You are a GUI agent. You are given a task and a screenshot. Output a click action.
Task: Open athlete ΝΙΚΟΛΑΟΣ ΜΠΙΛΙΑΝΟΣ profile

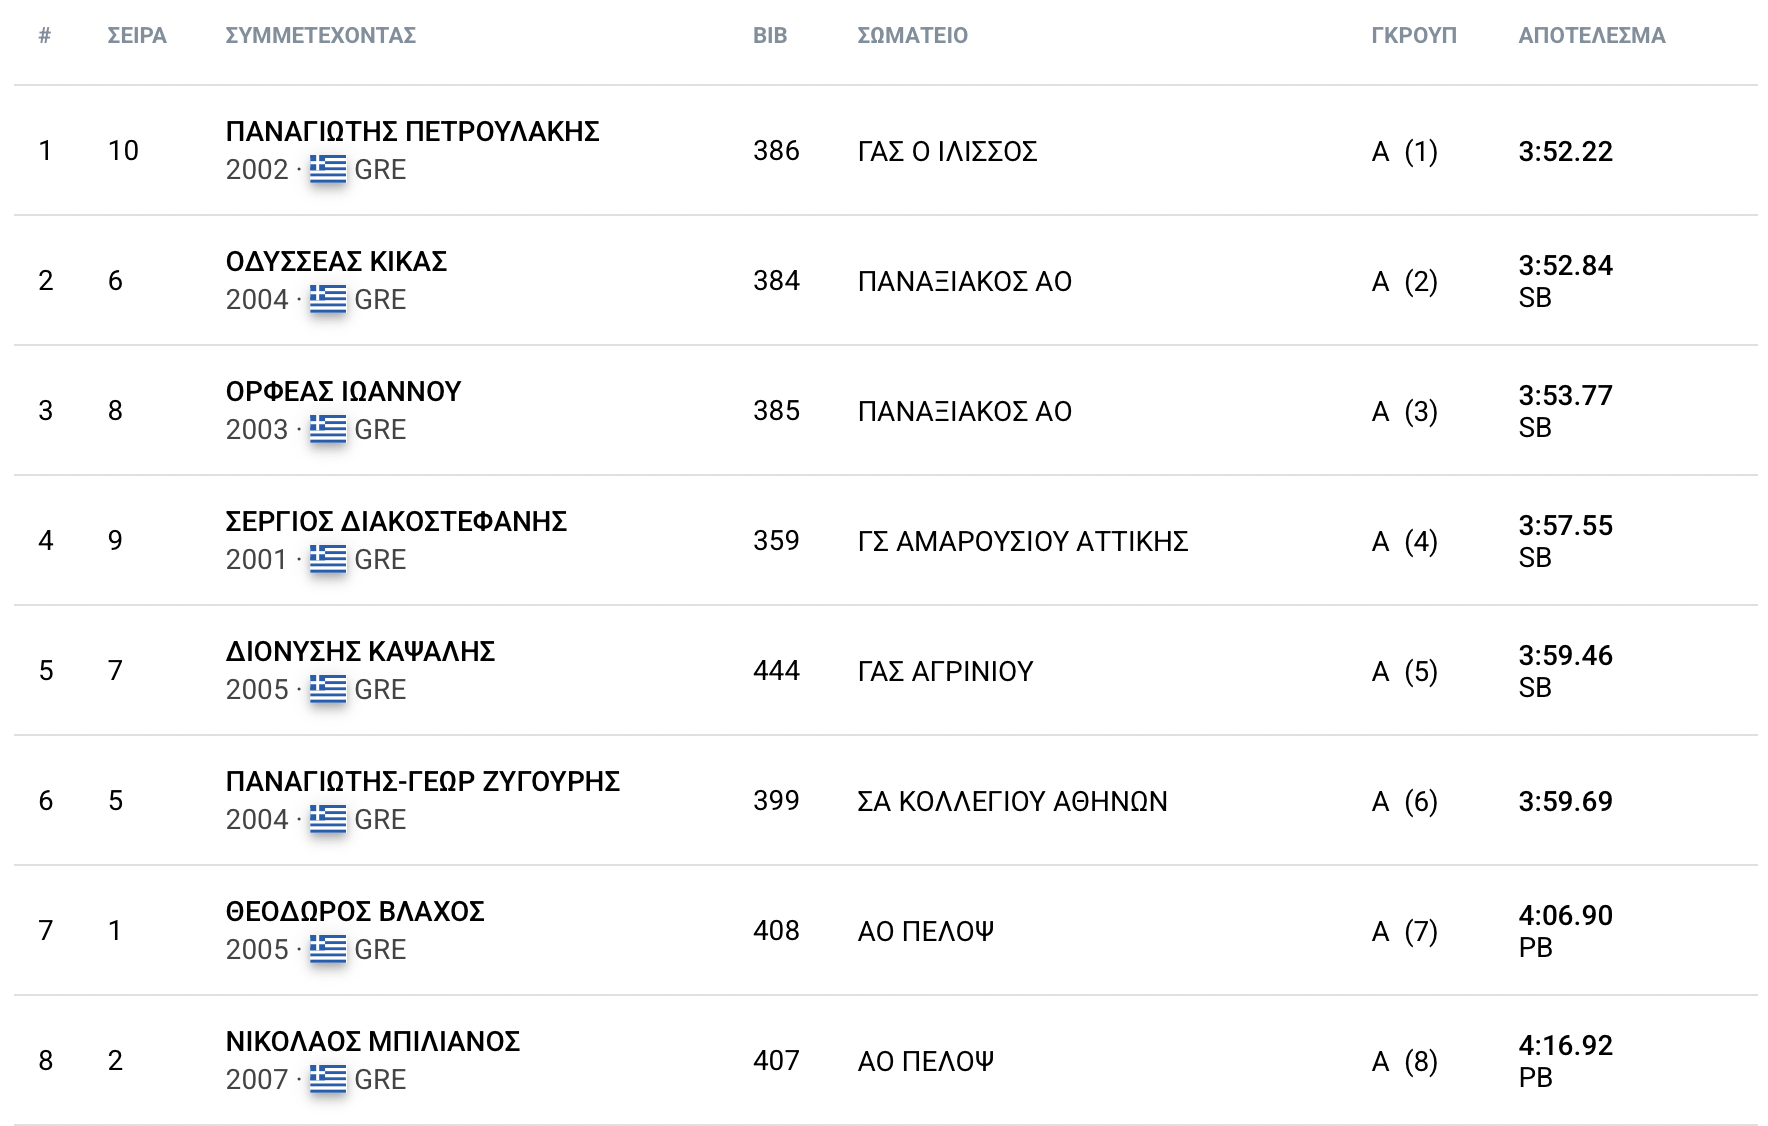click(x=372, y=1041)
